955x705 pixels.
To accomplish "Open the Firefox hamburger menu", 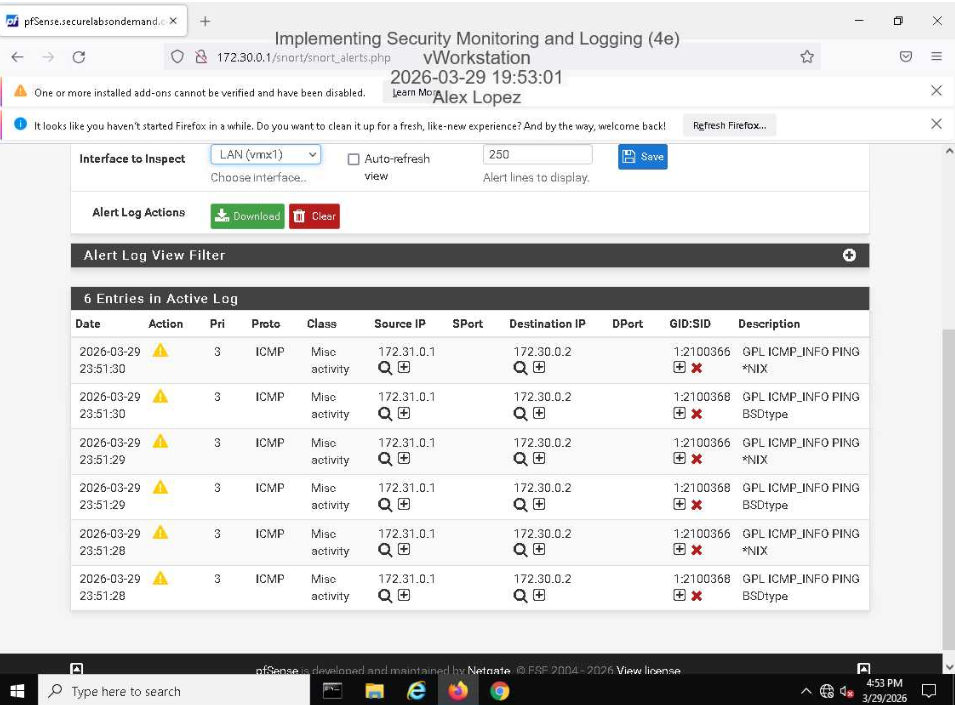I will click(936, 57).
